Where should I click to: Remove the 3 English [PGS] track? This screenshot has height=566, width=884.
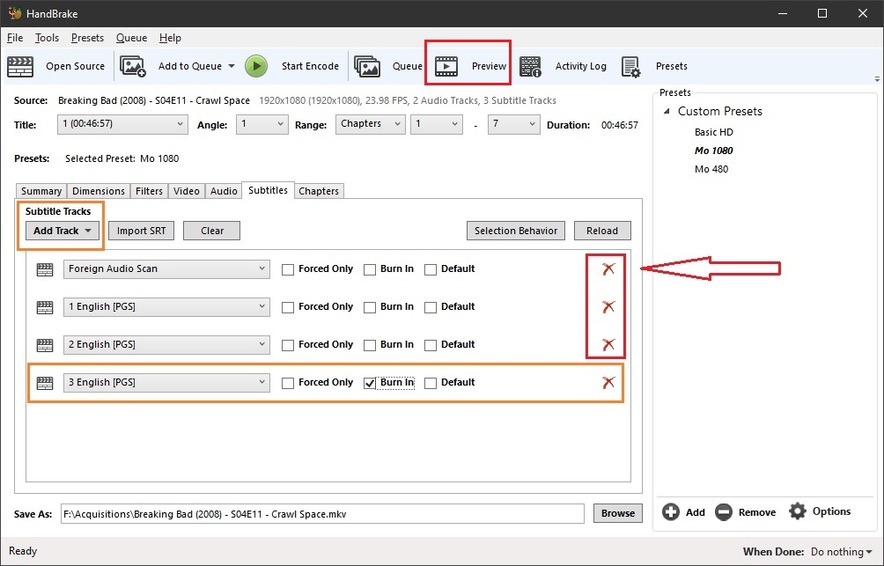(x=608, y=382)
